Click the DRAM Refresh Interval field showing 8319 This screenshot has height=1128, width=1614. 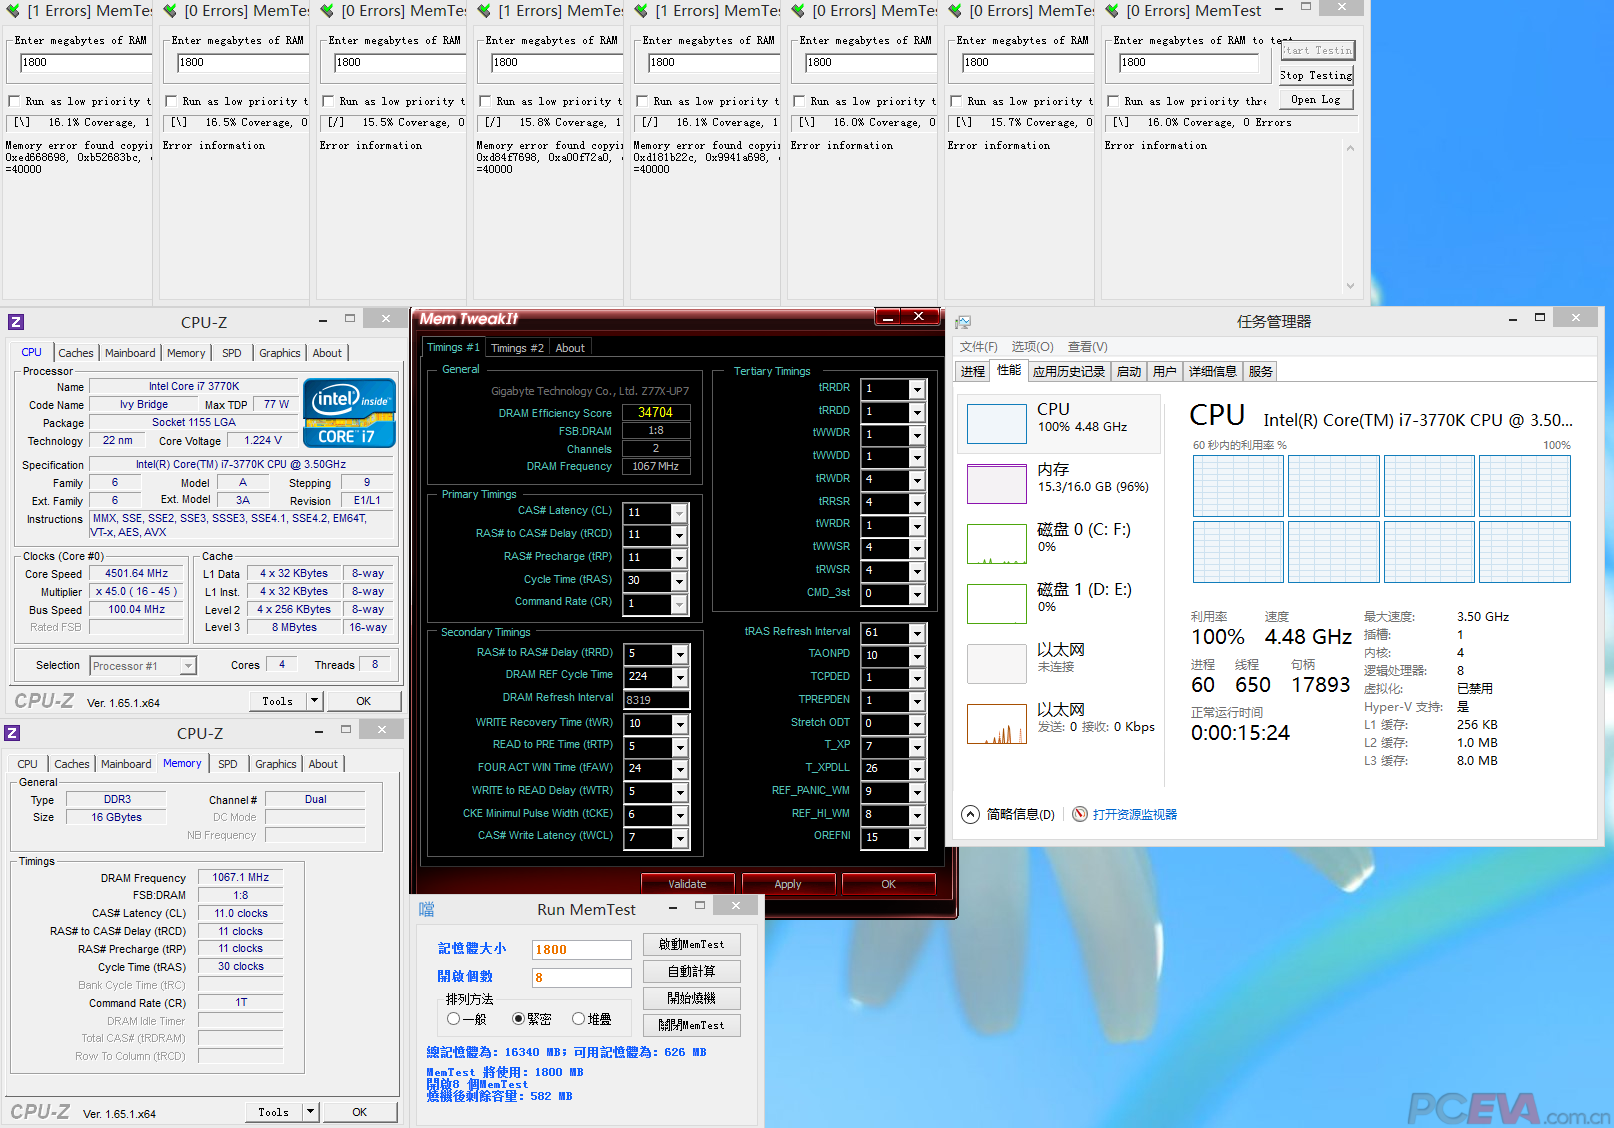click(656, 700)
